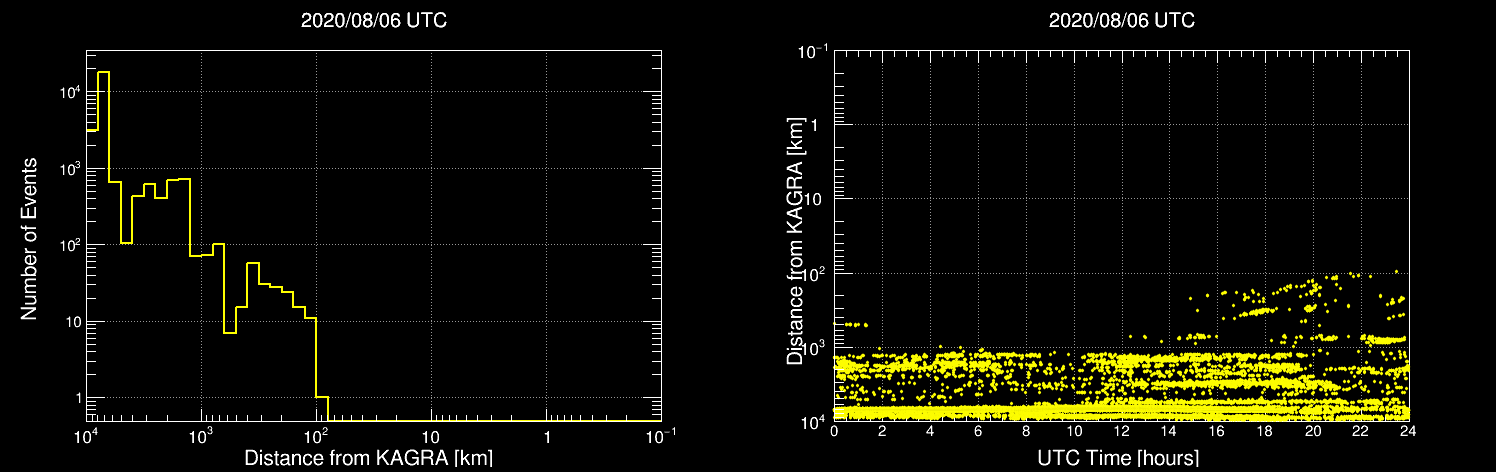Click the 10³ tick on scatter plot distance axis

pos(813,346)
